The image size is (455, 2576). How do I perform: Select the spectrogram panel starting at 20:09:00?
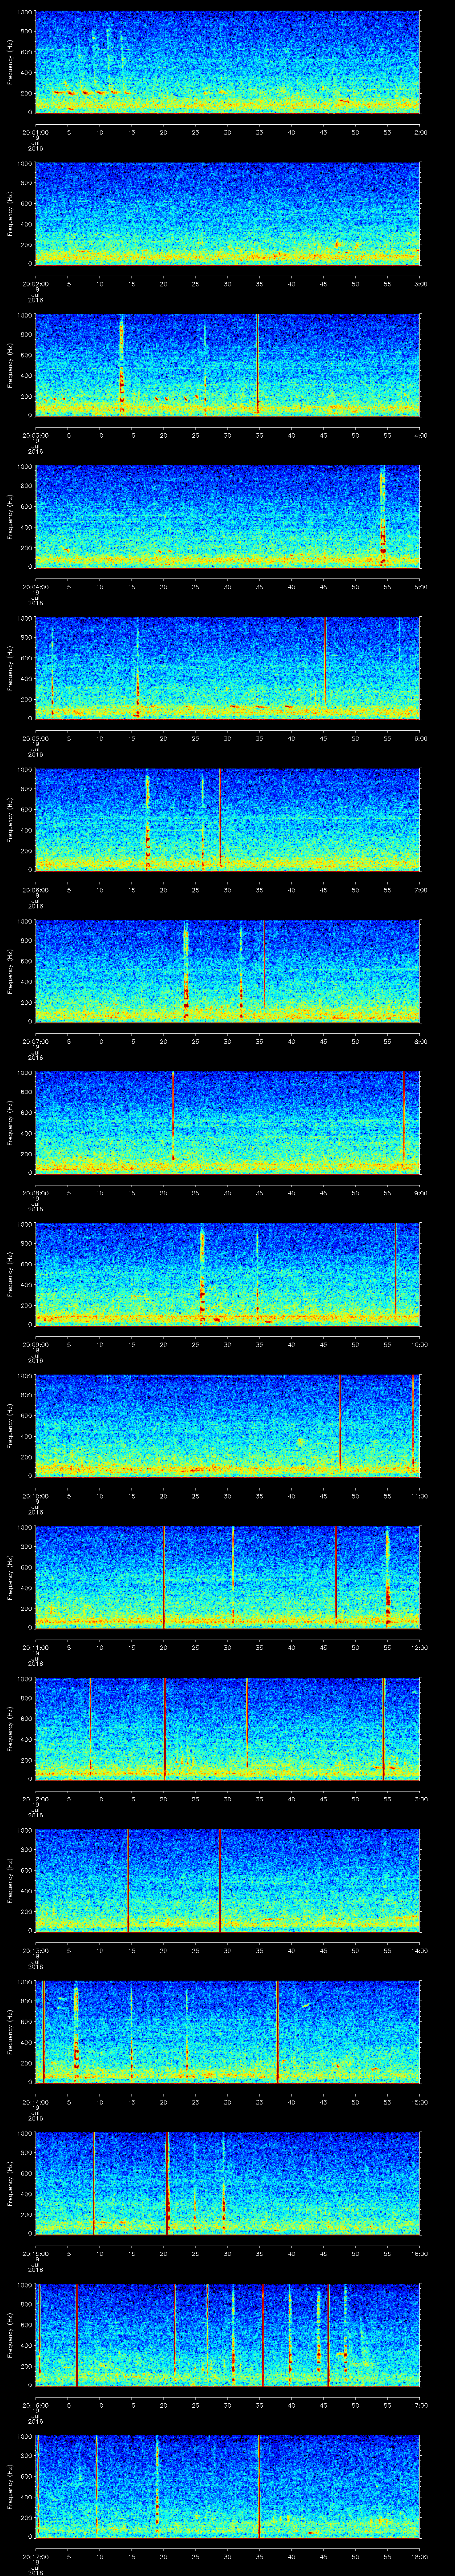pos(228,1273)
